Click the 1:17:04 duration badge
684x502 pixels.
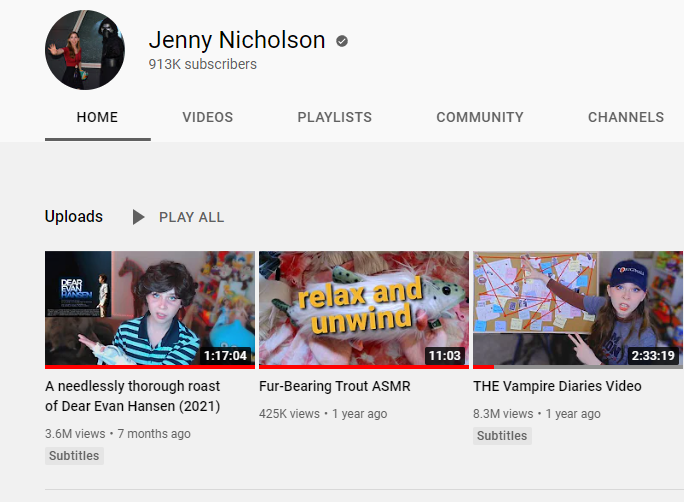tap(225, 355)
